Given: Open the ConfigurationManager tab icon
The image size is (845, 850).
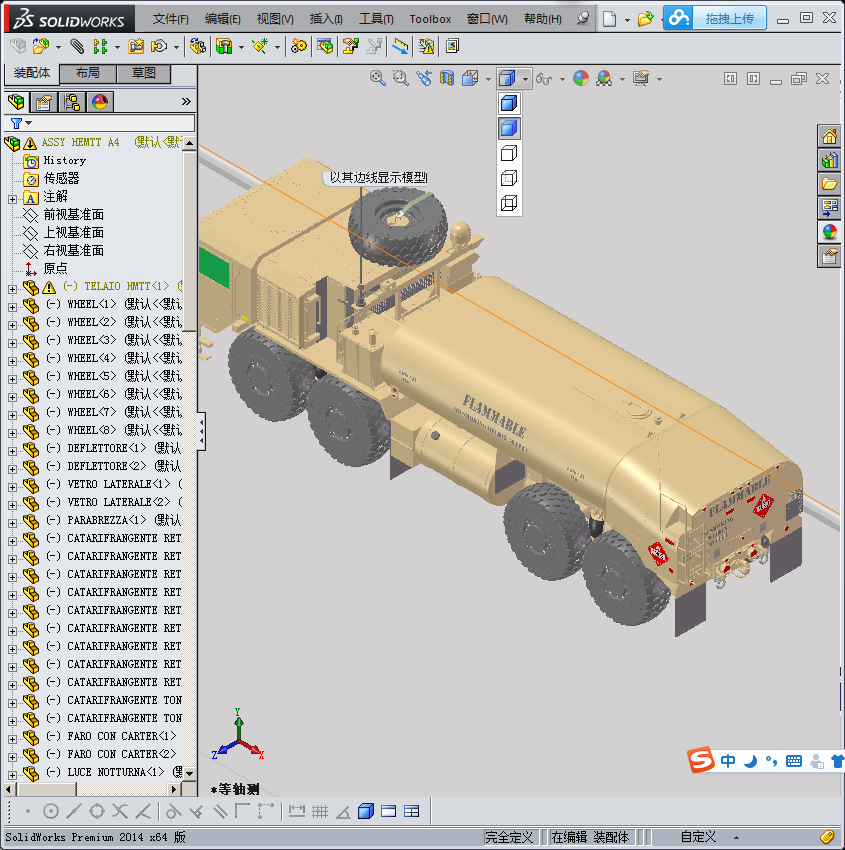Looking at the screenshot, I should tap(72, 102).
